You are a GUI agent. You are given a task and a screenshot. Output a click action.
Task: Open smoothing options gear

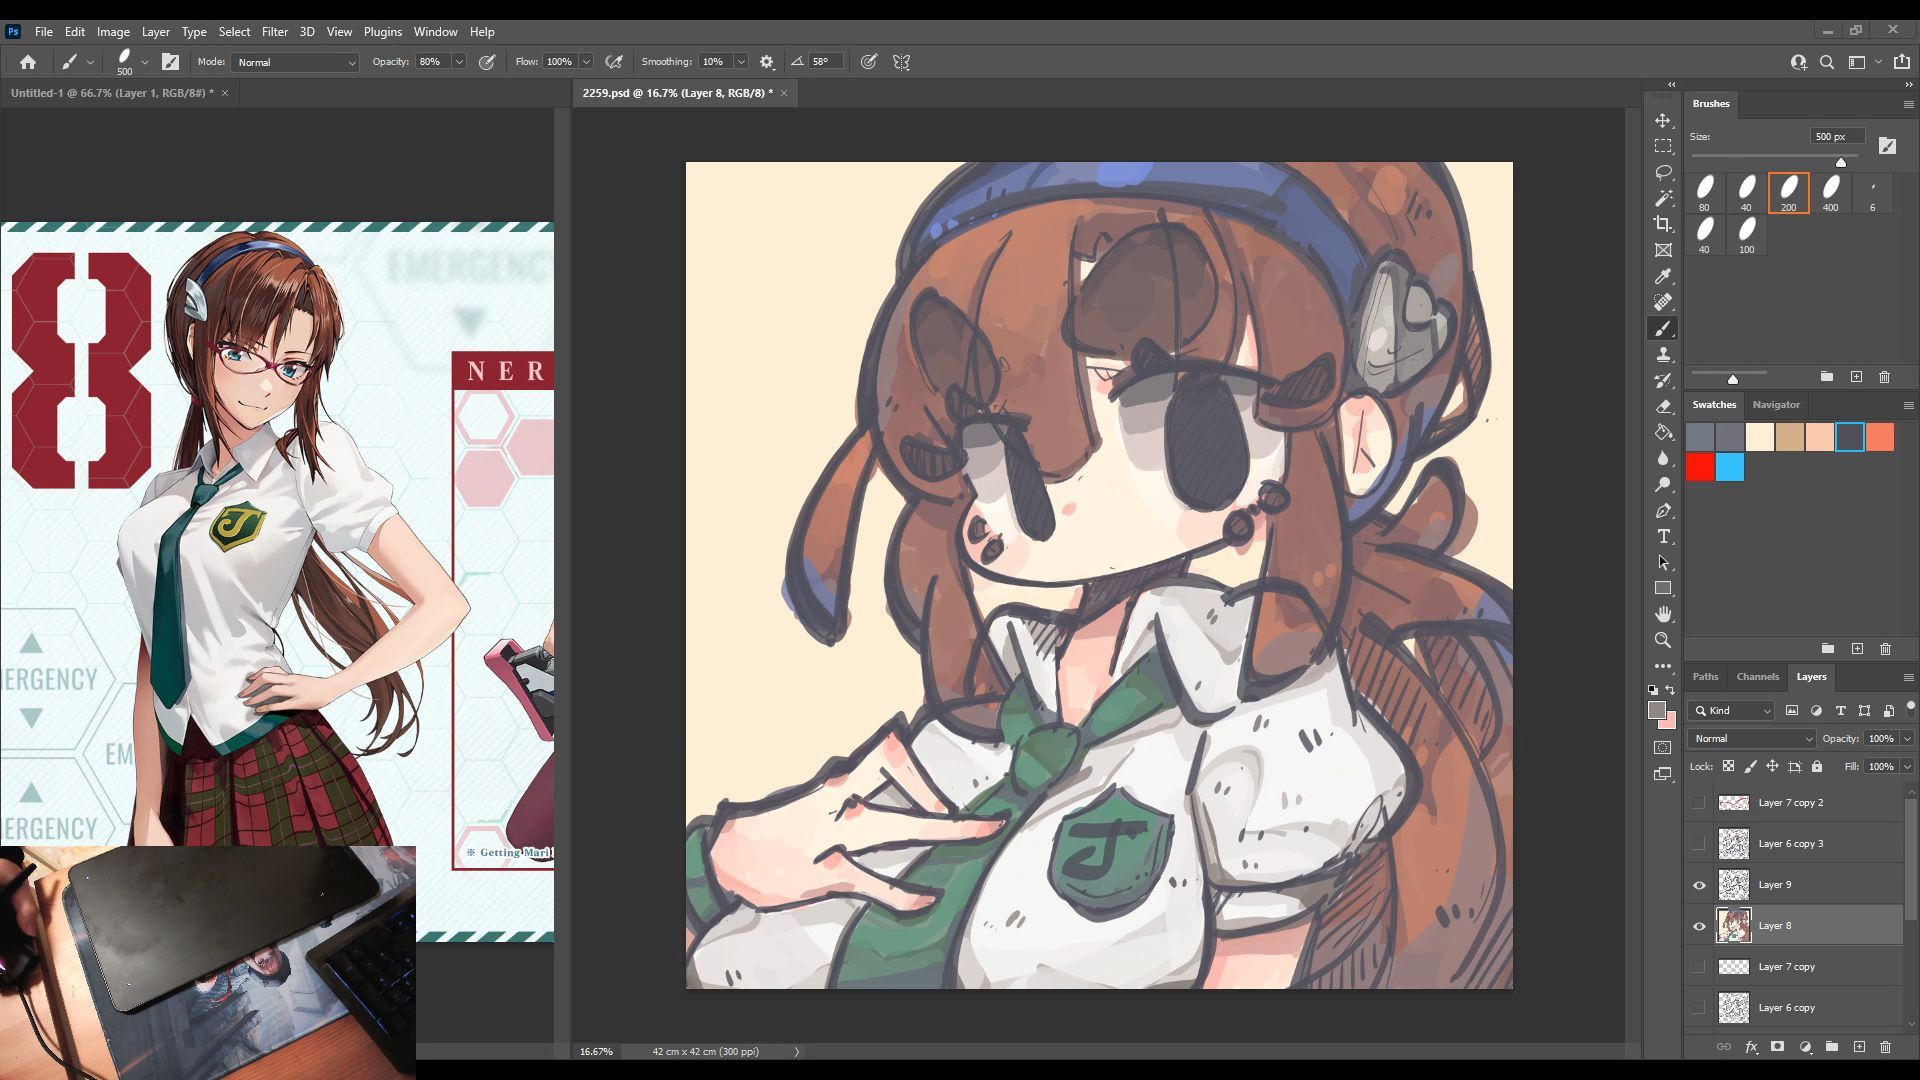coord(767,62)
